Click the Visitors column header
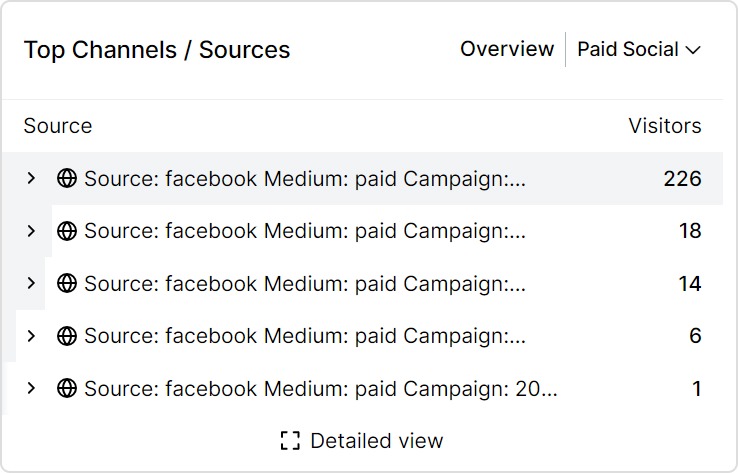This screenshot has height=473, width=738. point(664,126)
